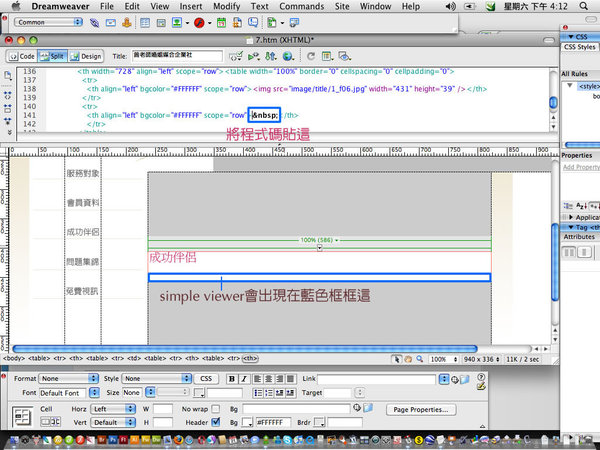Screen dimensions: 600x450
Task: Insert a Named Anchor from the Common toolbar
Action: coord(127,23)
